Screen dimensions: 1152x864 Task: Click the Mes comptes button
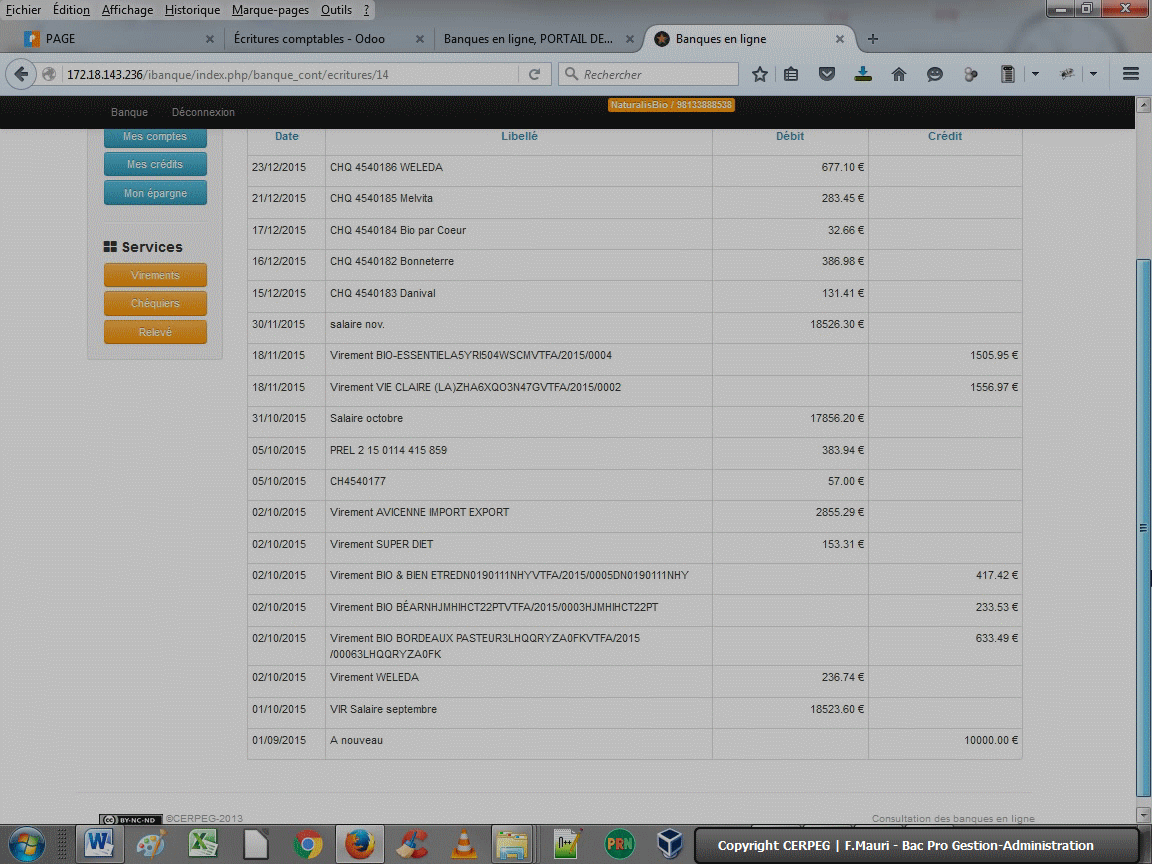[x=155, y=137]
